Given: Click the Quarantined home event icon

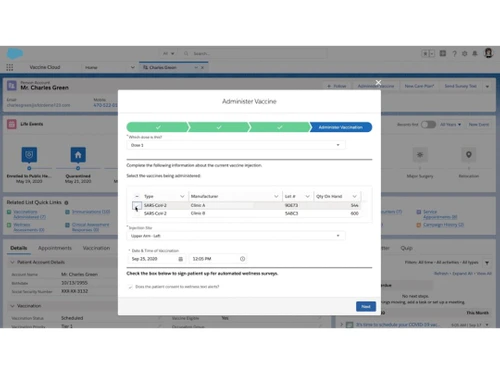Looking at the screenshot, I should (78, 155).
